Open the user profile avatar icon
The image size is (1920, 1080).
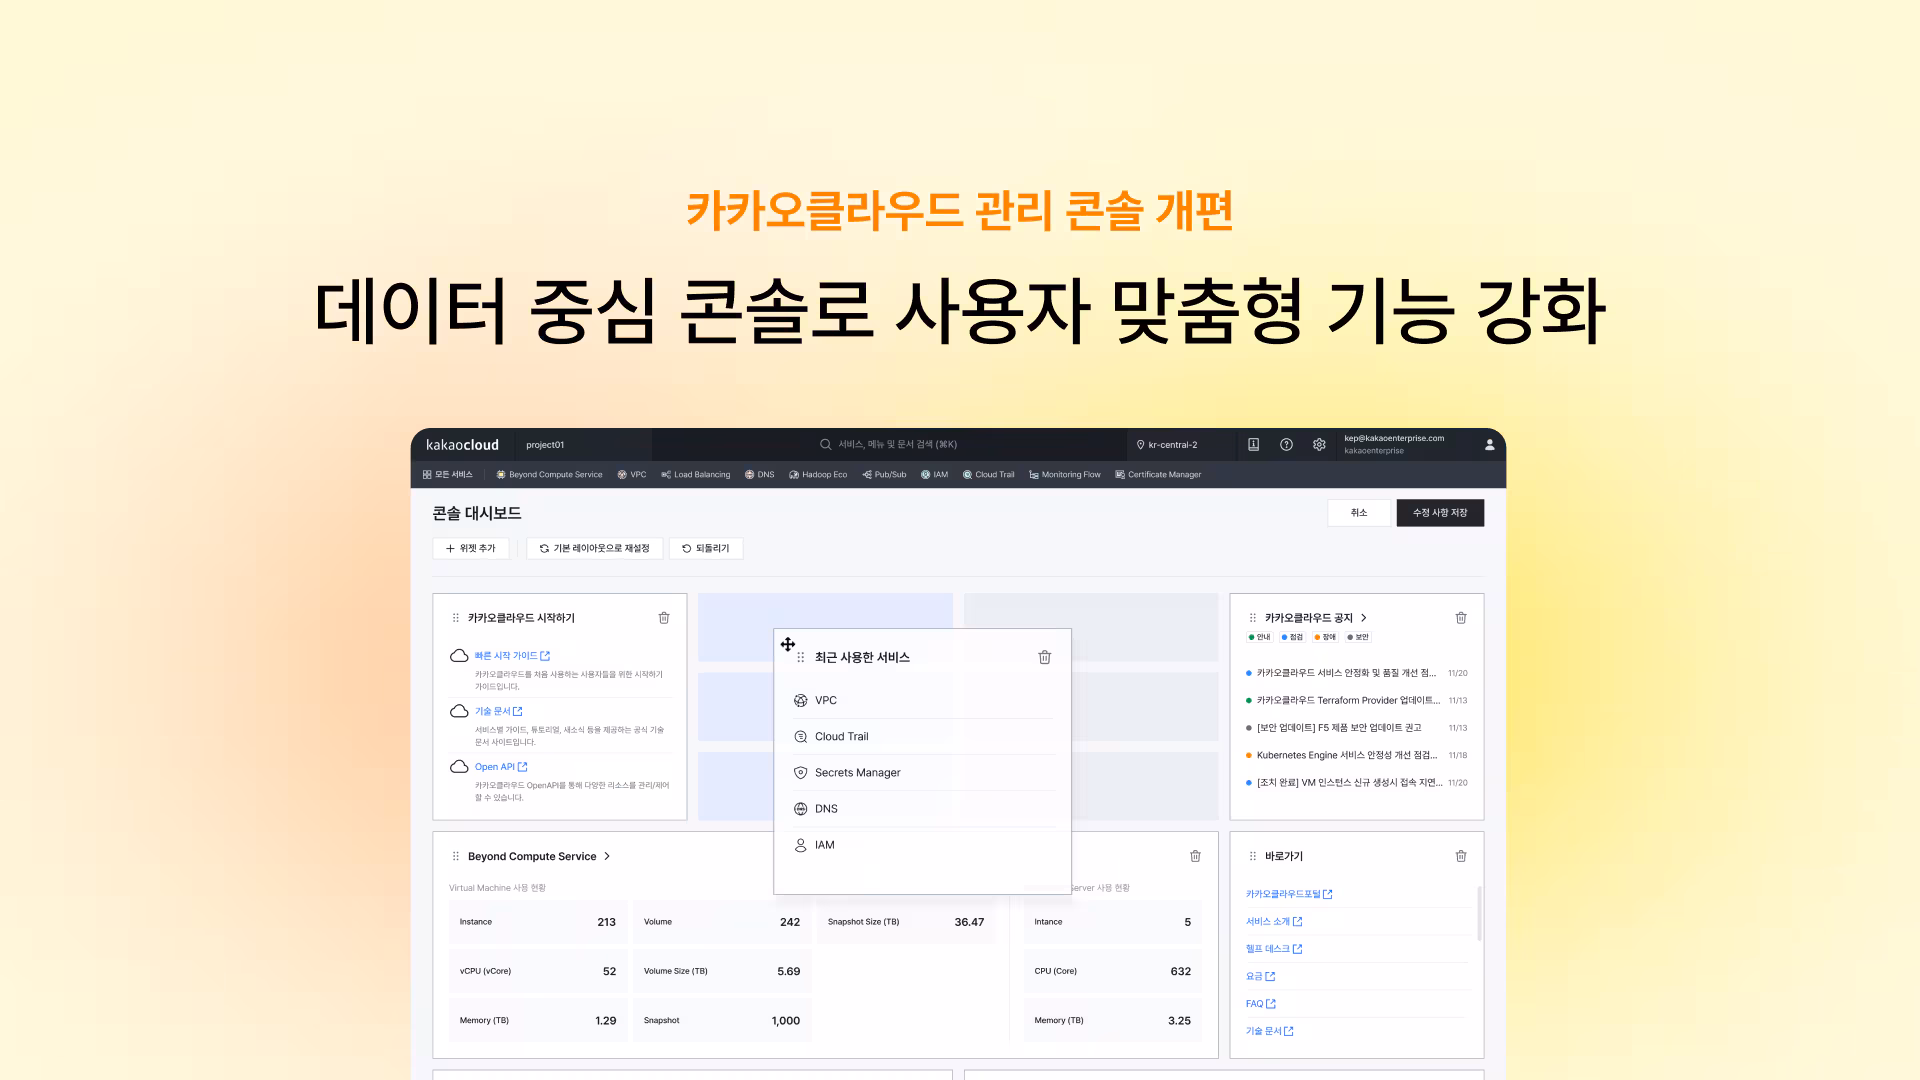1489,445
